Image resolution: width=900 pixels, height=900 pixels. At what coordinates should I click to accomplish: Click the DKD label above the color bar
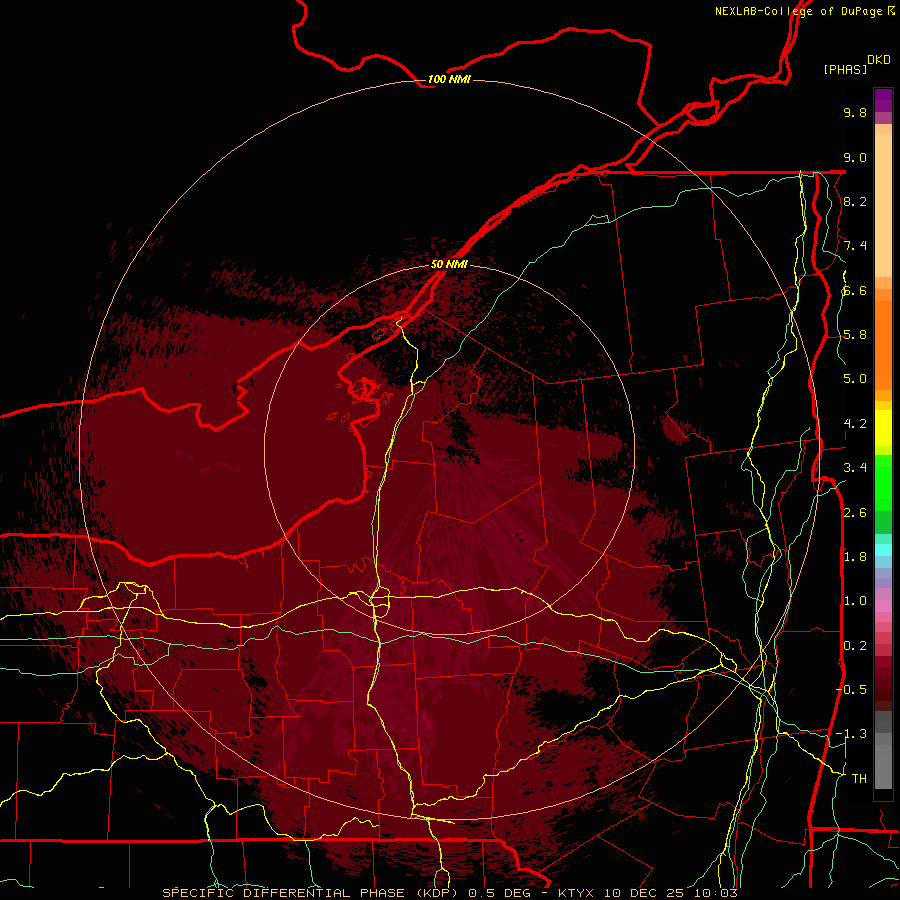(879, 60)
